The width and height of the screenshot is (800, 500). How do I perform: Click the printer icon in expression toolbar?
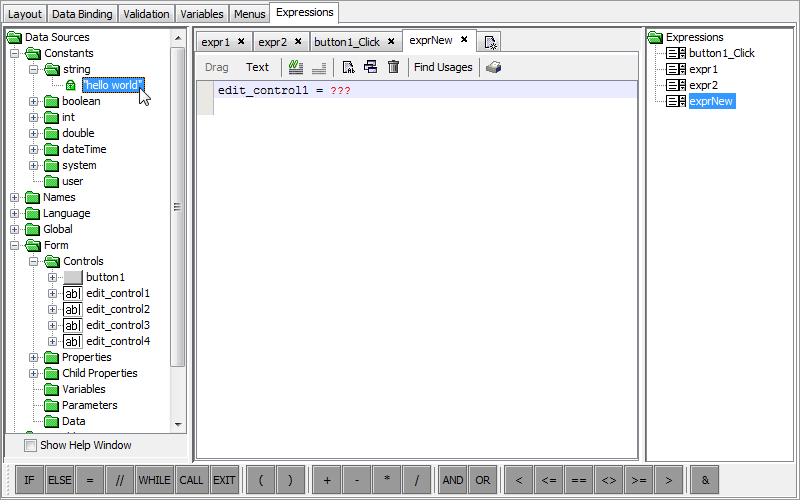click(494, 67)
